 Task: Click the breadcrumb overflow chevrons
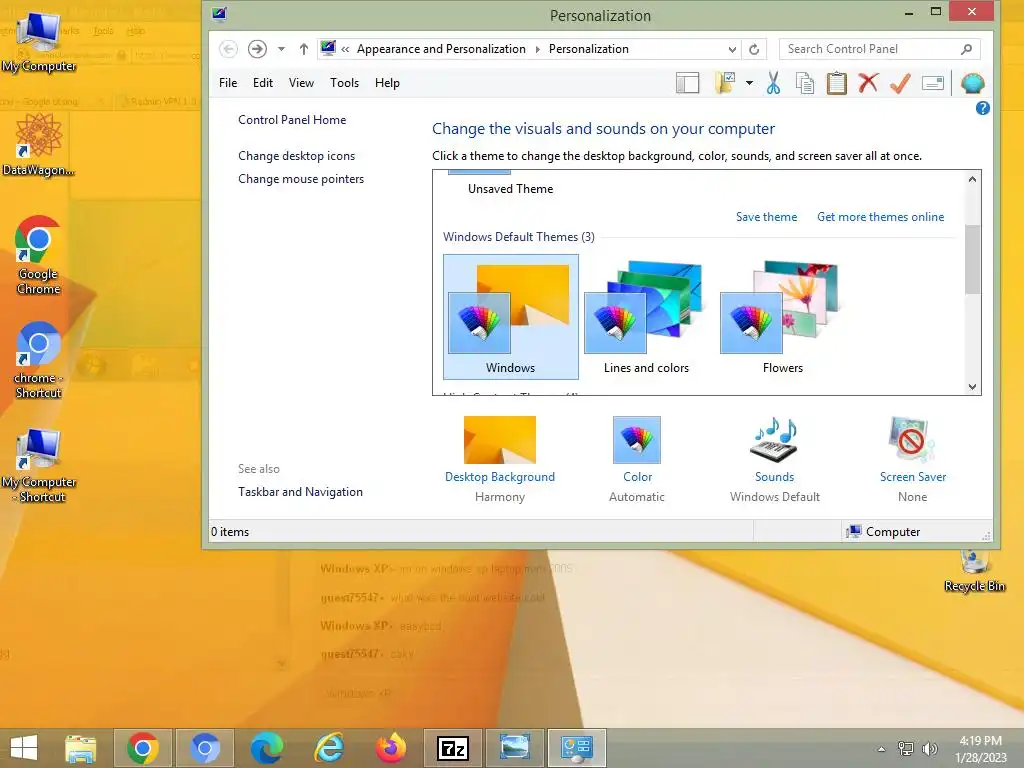[x=345, y=49]
